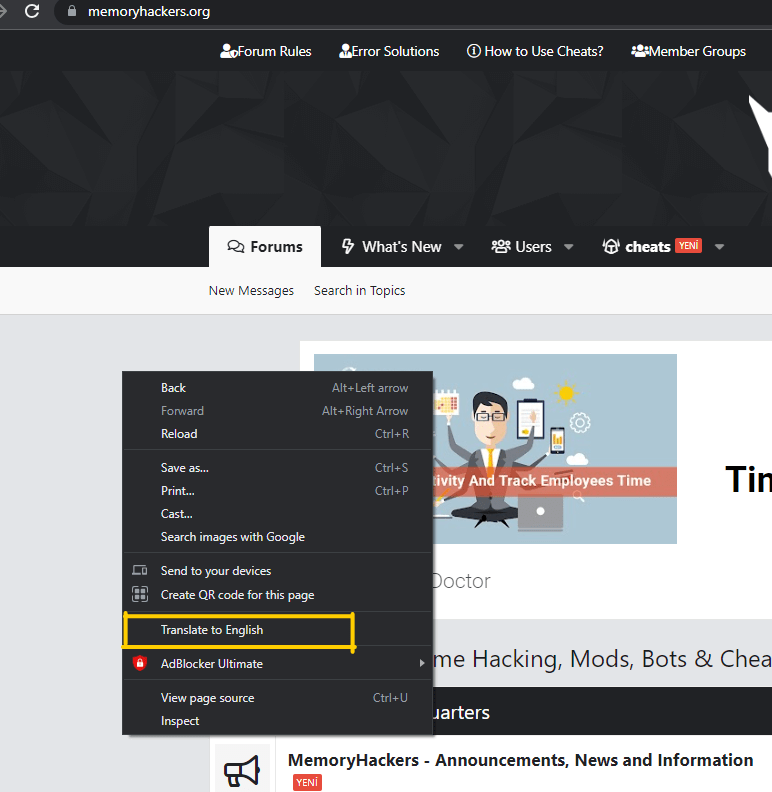Select the Forums tab
Image resolution: width=772 pixels, height=792 pixels.
point(265,246)
